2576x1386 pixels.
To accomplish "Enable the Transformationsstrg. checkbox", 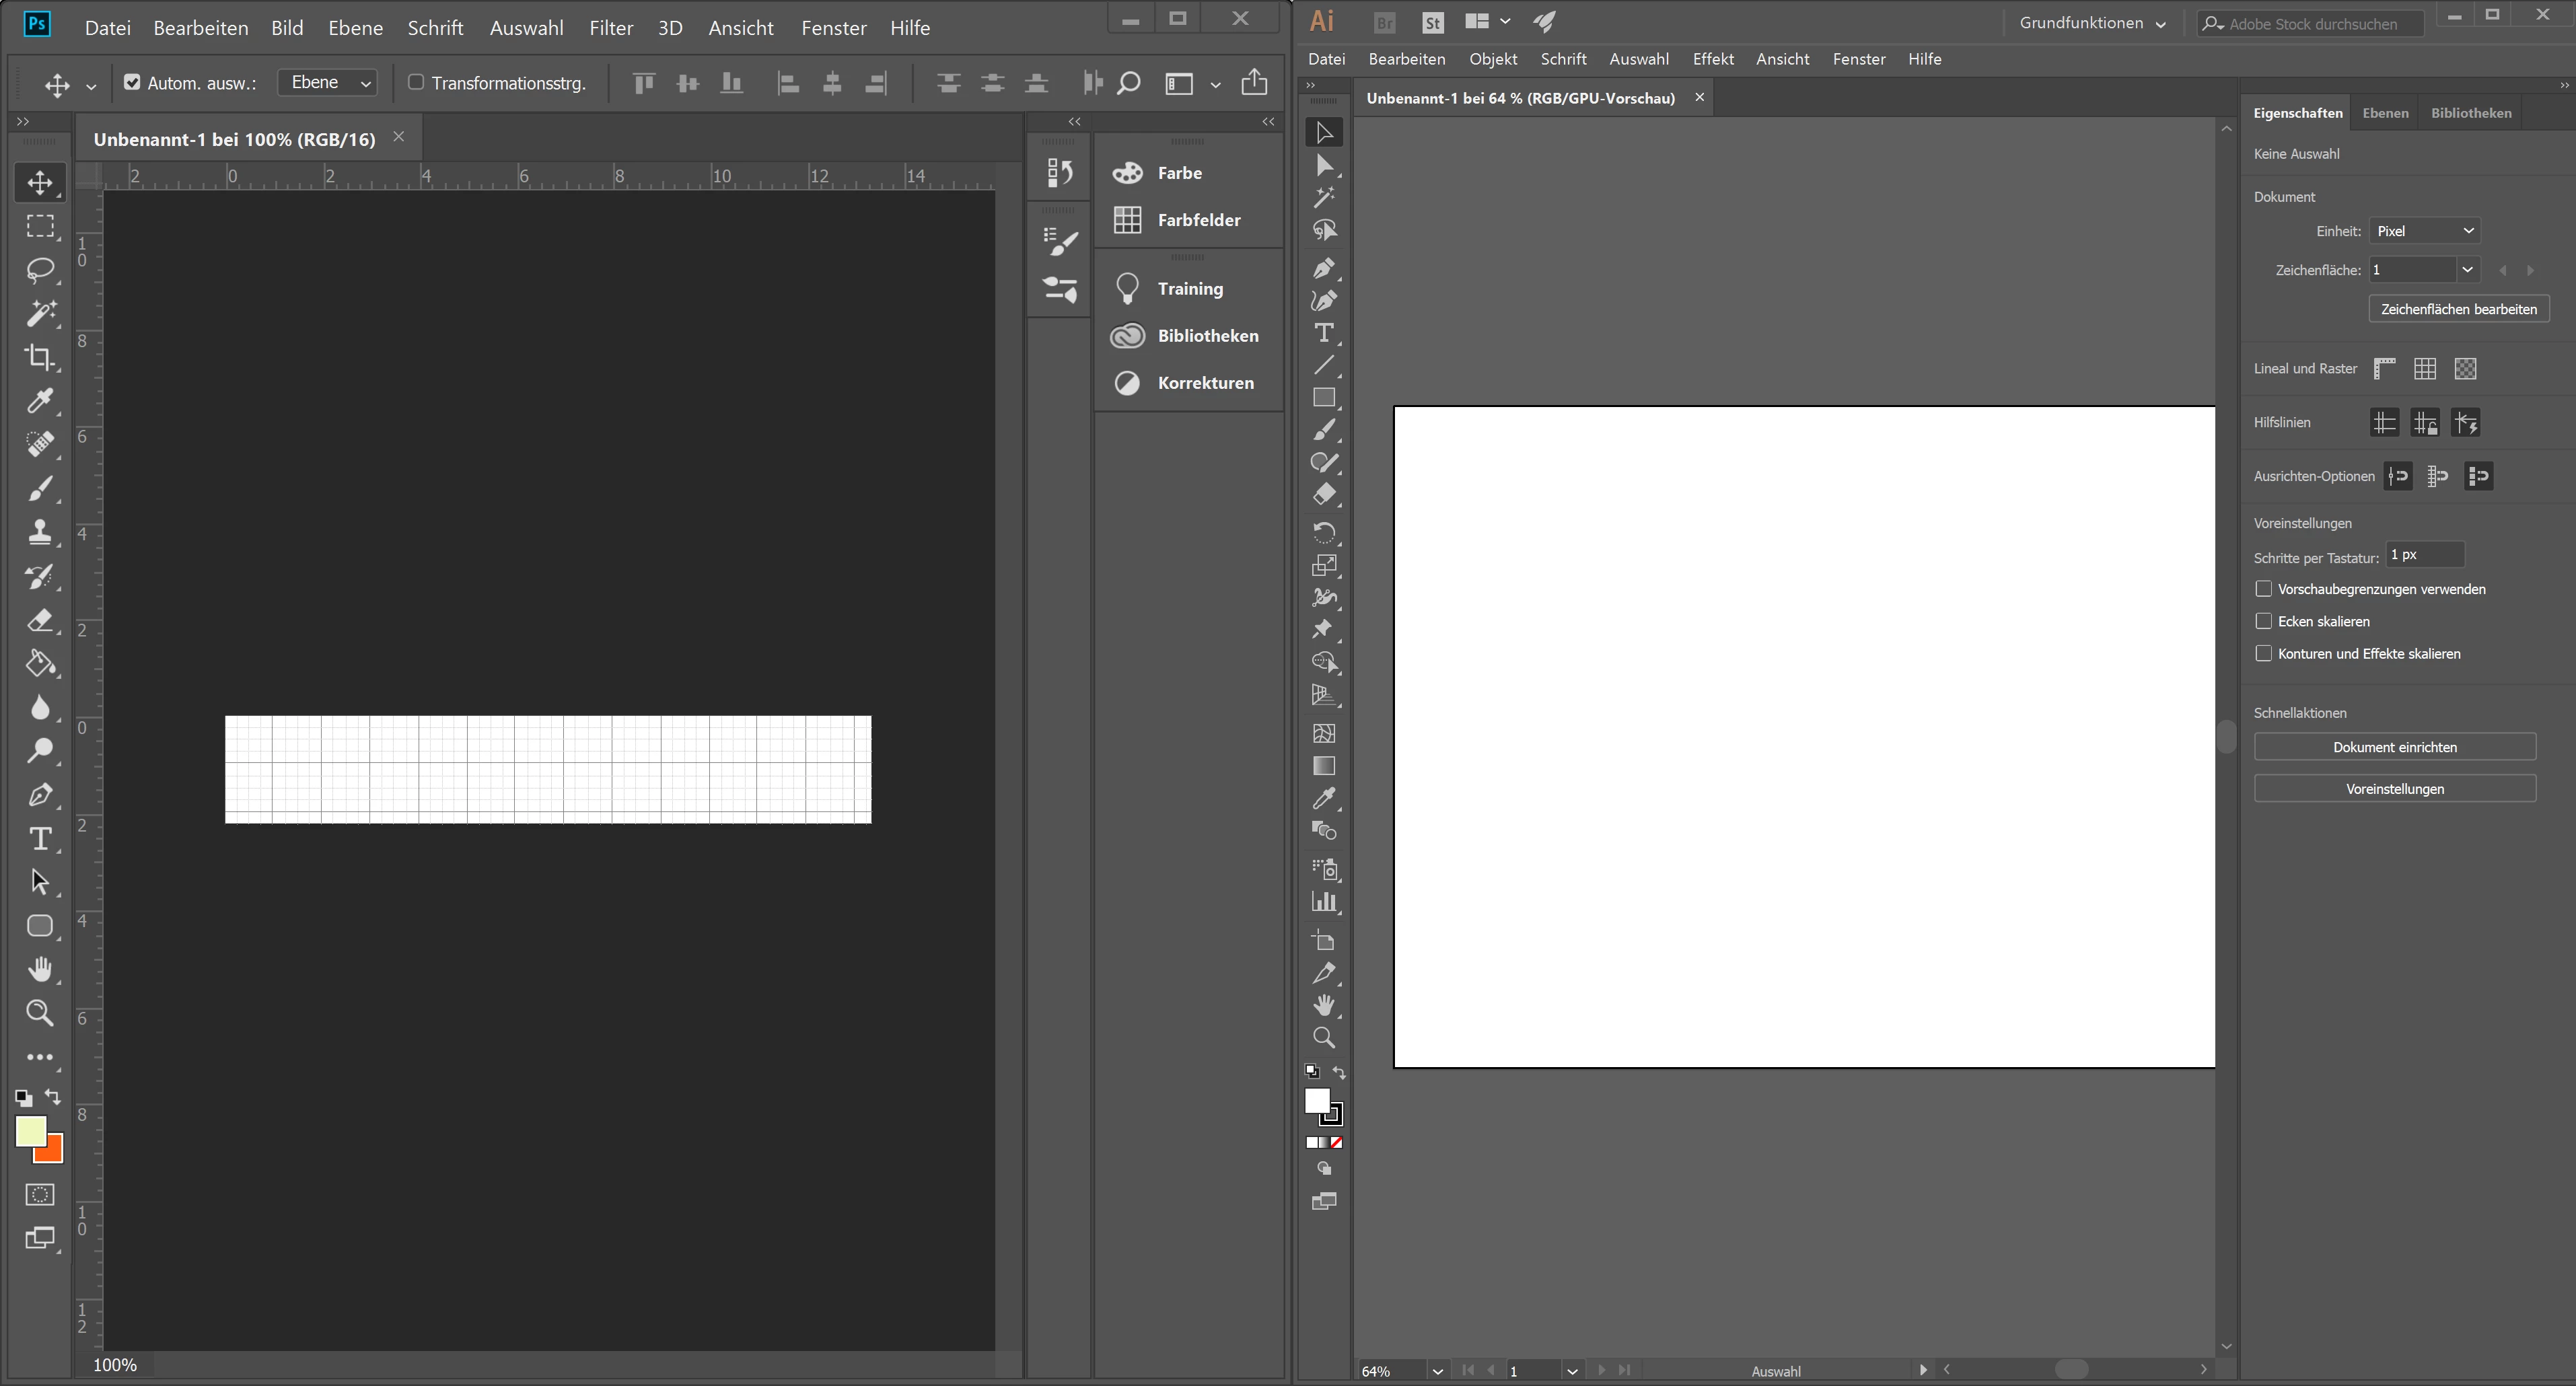I will [416, 83].
